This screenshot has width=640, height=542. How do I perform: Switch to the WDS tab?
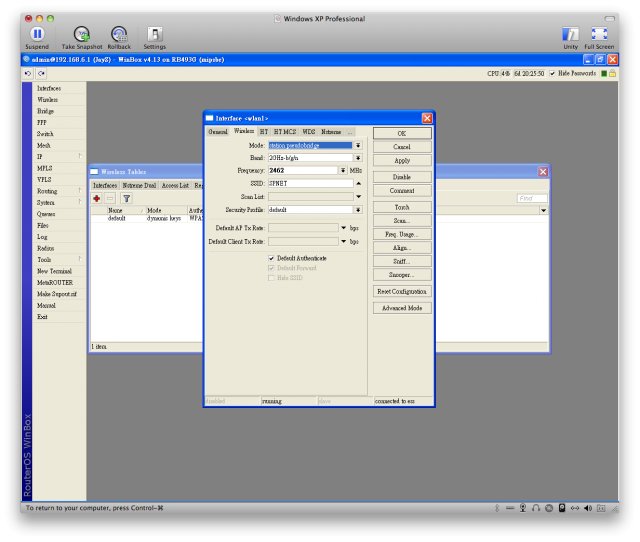[309, 132]
